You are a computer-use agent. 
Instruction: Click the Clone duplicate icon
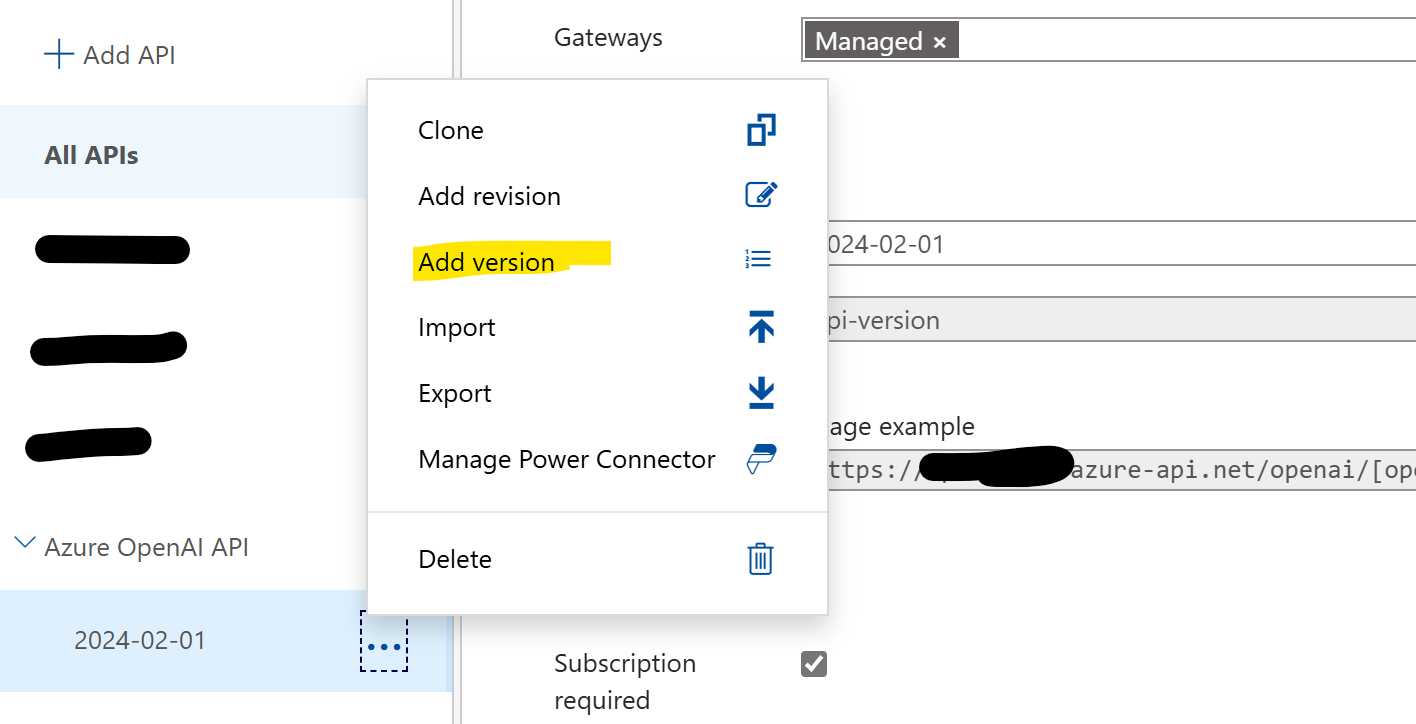tap(761, 130)
